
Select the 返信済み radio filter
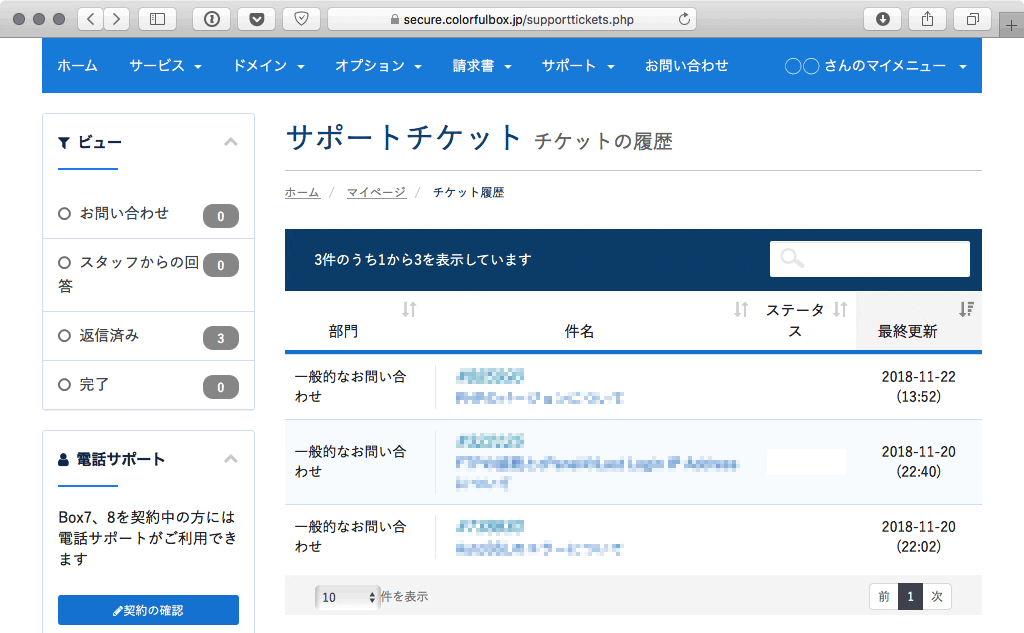click(x=64, y=336)
